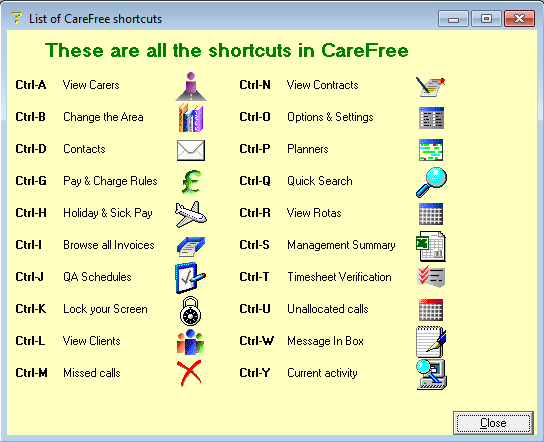The image size is (544, 442).
Task: Open the QA Schedules clipboard icon
Action: coord(190,278)
